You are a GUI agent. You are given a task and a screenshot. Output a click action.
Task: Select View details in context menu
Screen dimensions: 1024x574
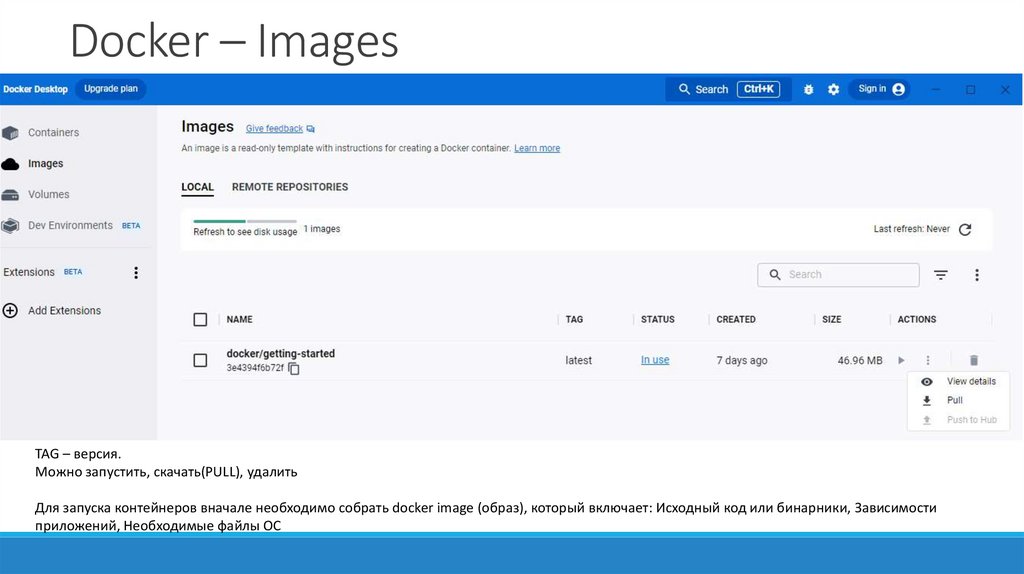[970, 381]
